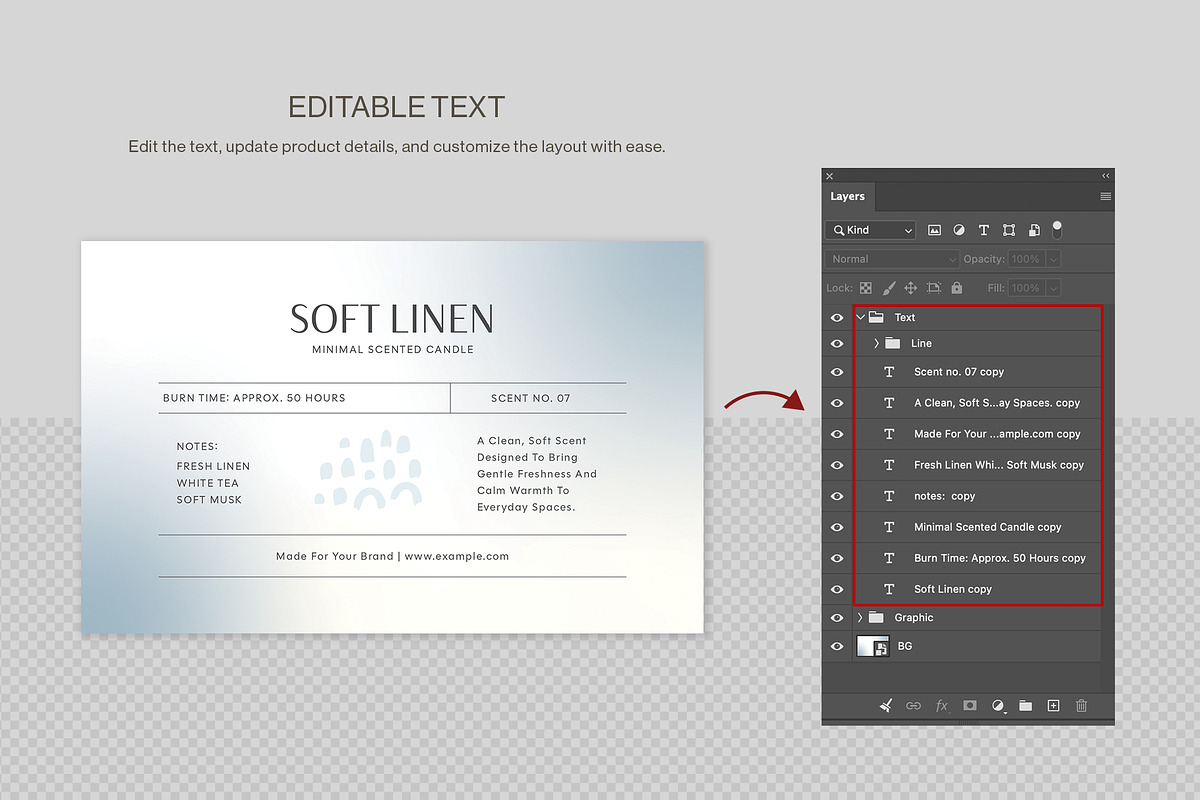The width and height of the screenshot is (1200, 800).
Task: Create a new layer plus icon
Action: tap(1053, 705)
